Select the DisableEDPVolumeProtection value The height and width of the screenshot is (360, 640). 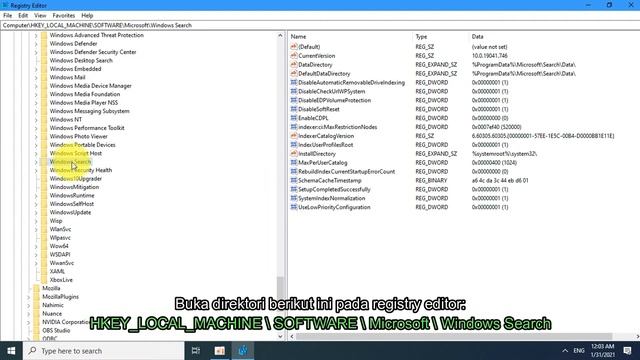coord(335,100)
